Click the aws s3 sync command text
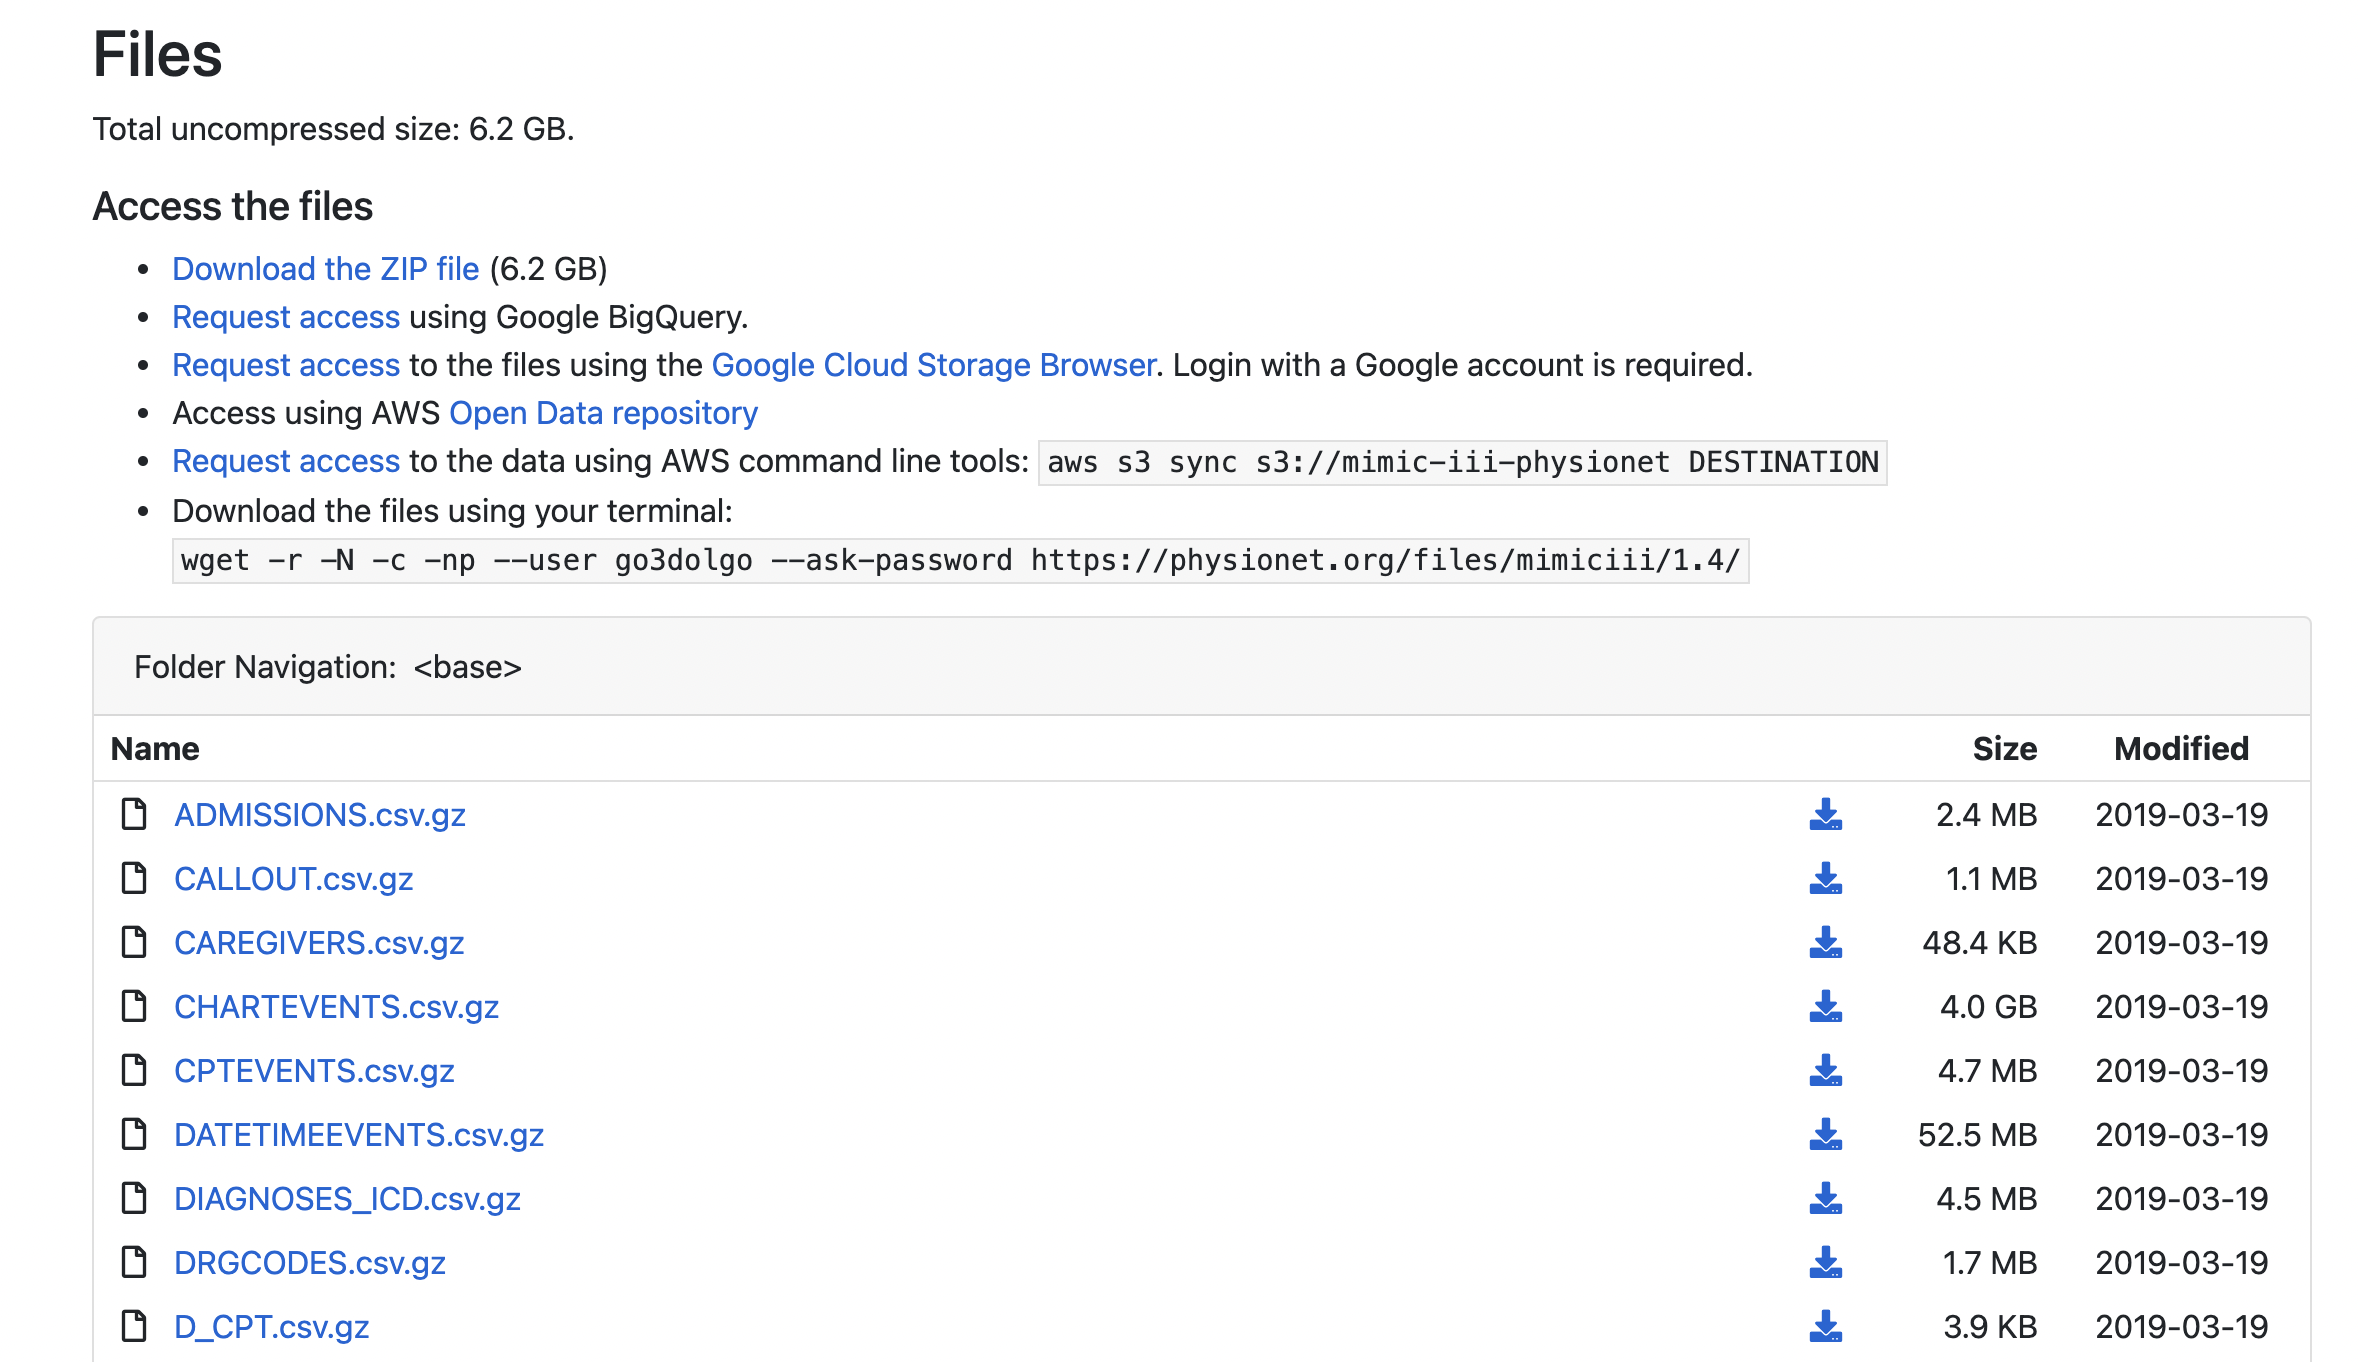Image resolution: width=2358 pixels, height=1362 pixels. [x=1462, y=462]
